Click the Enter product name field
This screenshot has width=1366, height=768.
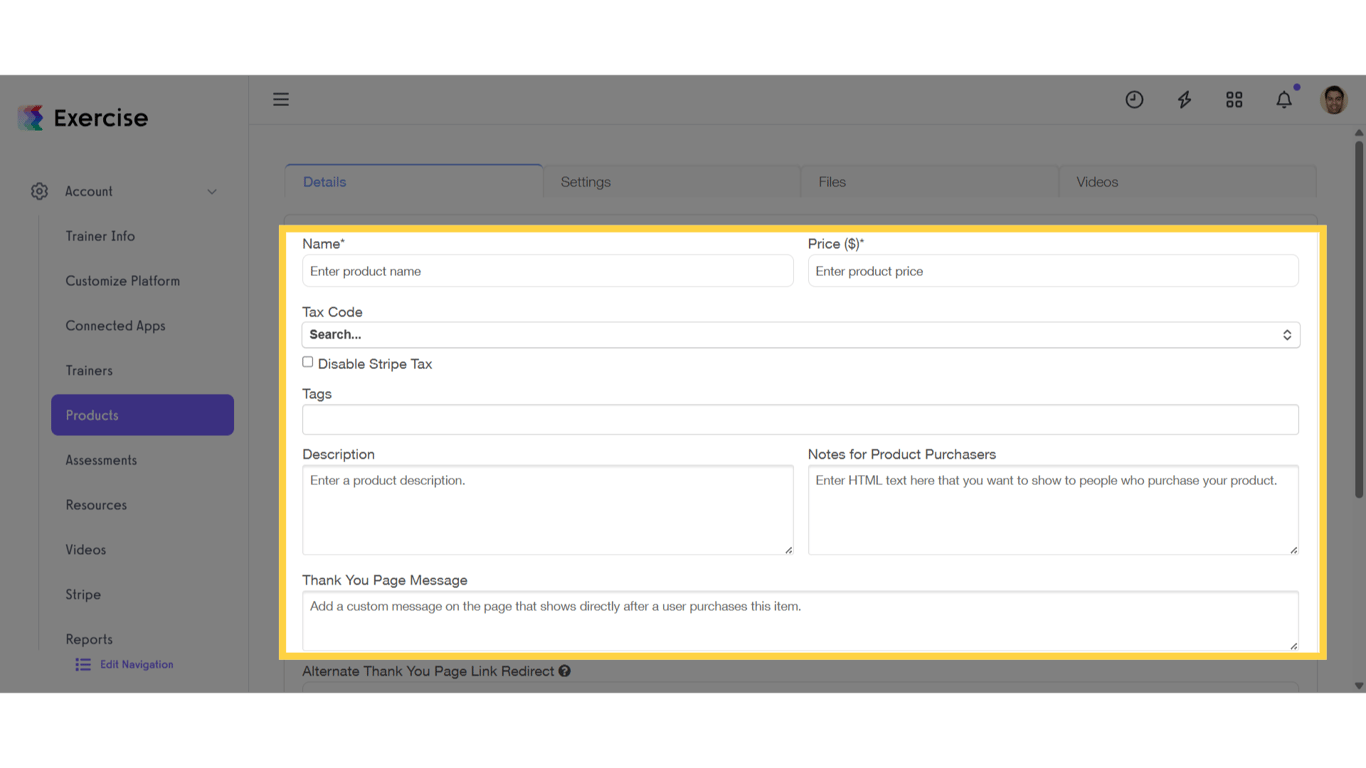coord(547,270)
